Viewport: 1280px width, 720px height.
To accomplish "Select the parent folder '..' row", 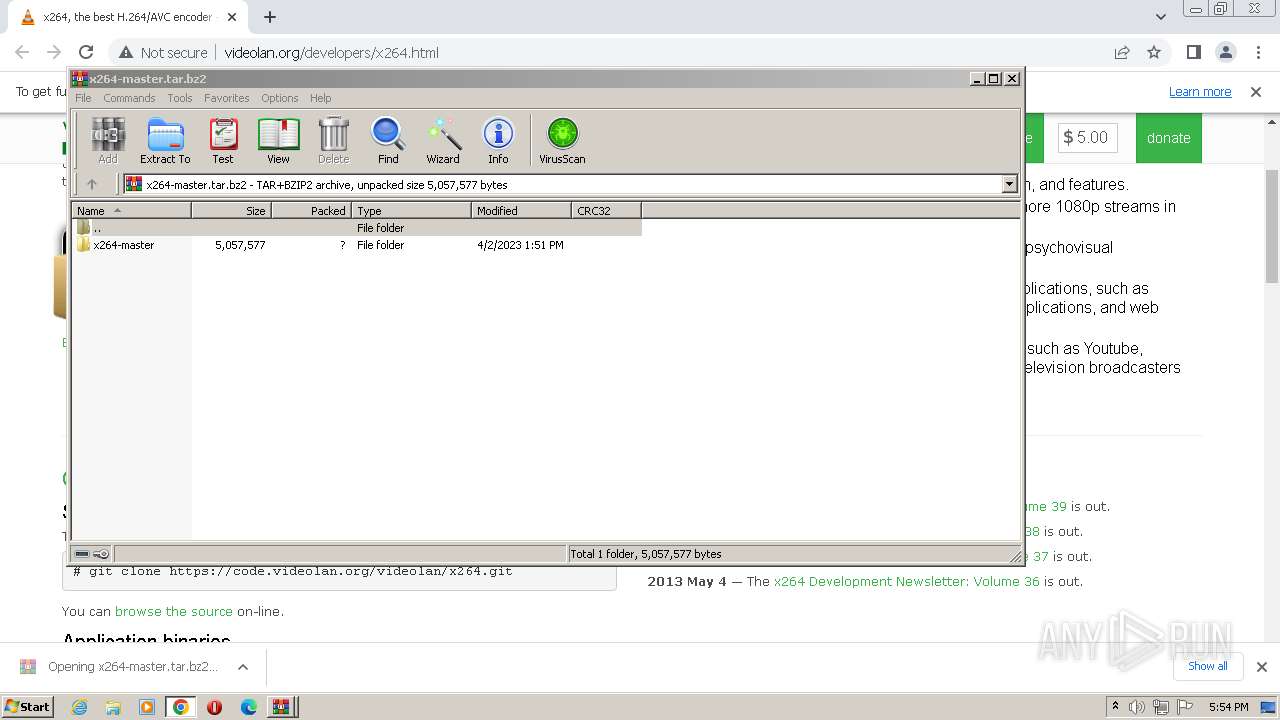I will coord(357,228).
